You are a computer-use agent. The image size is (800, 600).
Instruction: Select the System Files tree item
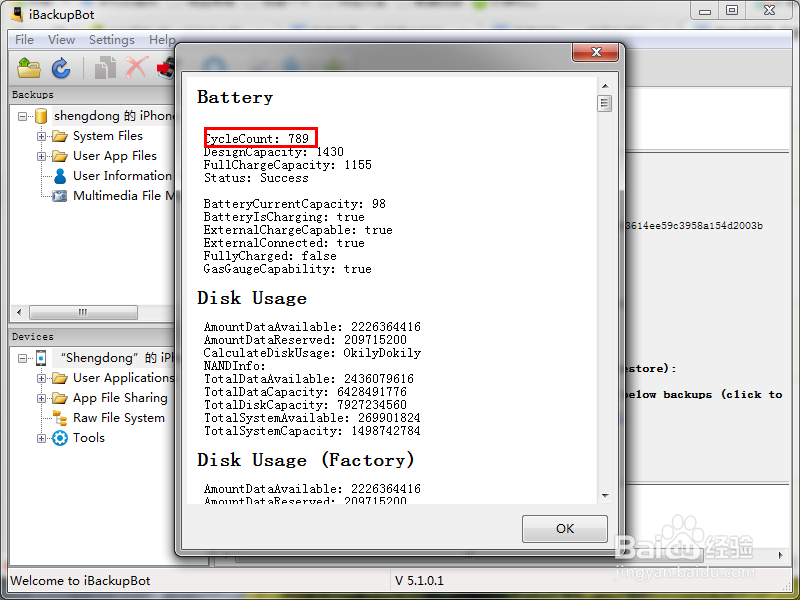click(108, 136)
